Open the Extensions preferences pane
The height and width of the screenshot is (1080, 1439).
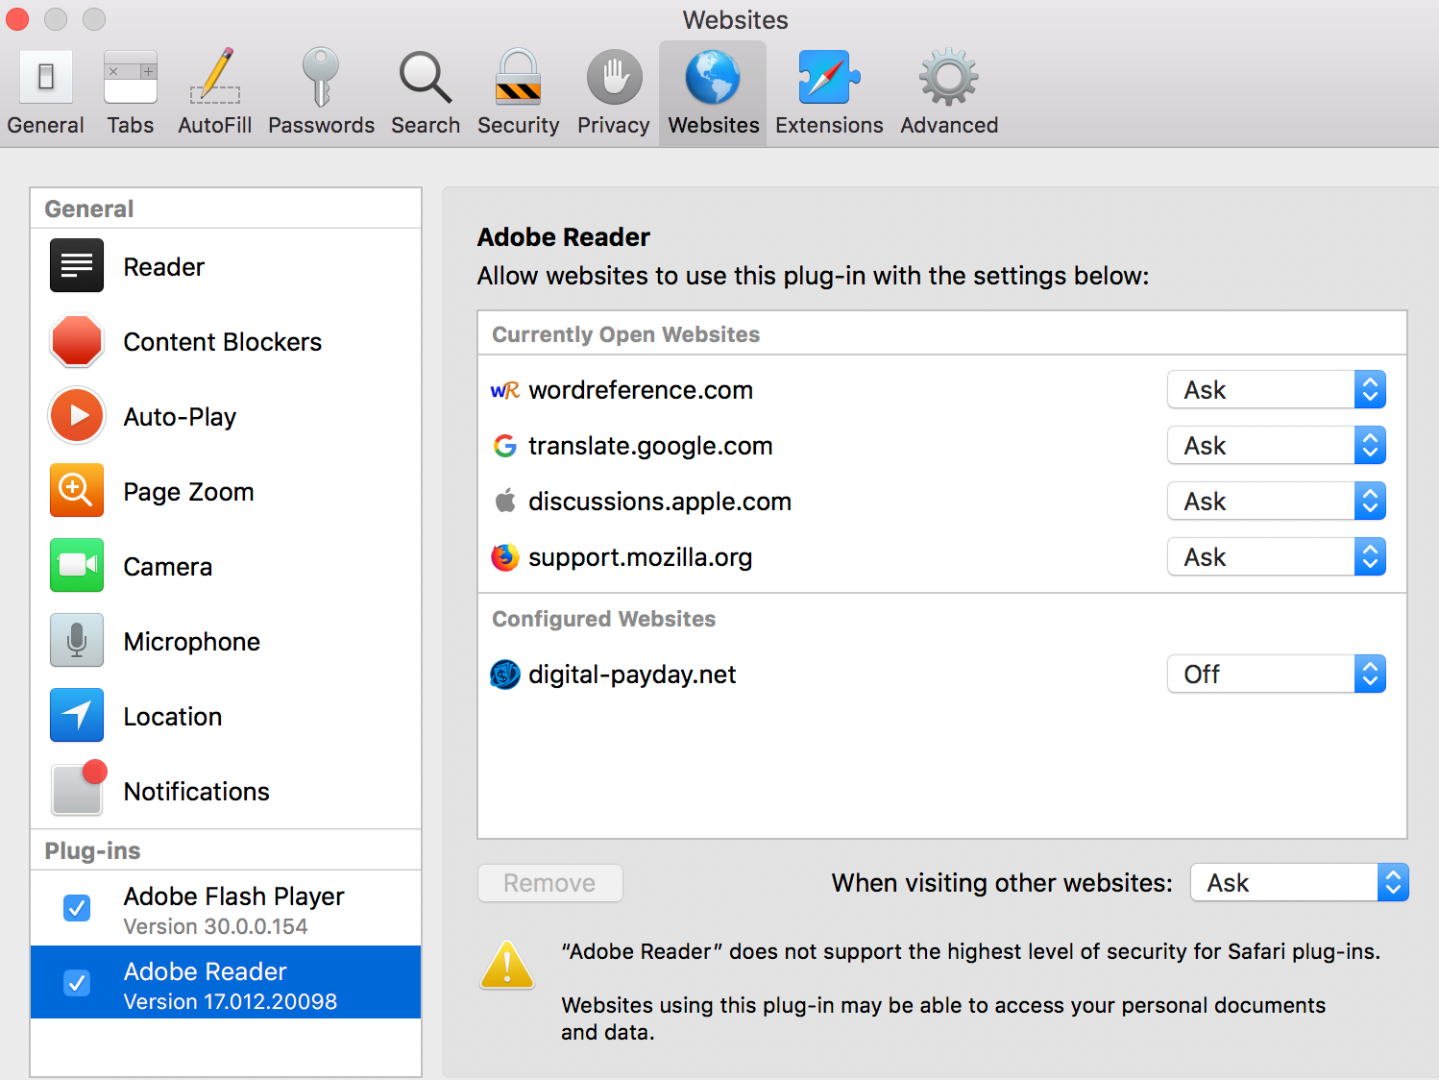click(x=829, y=93)
